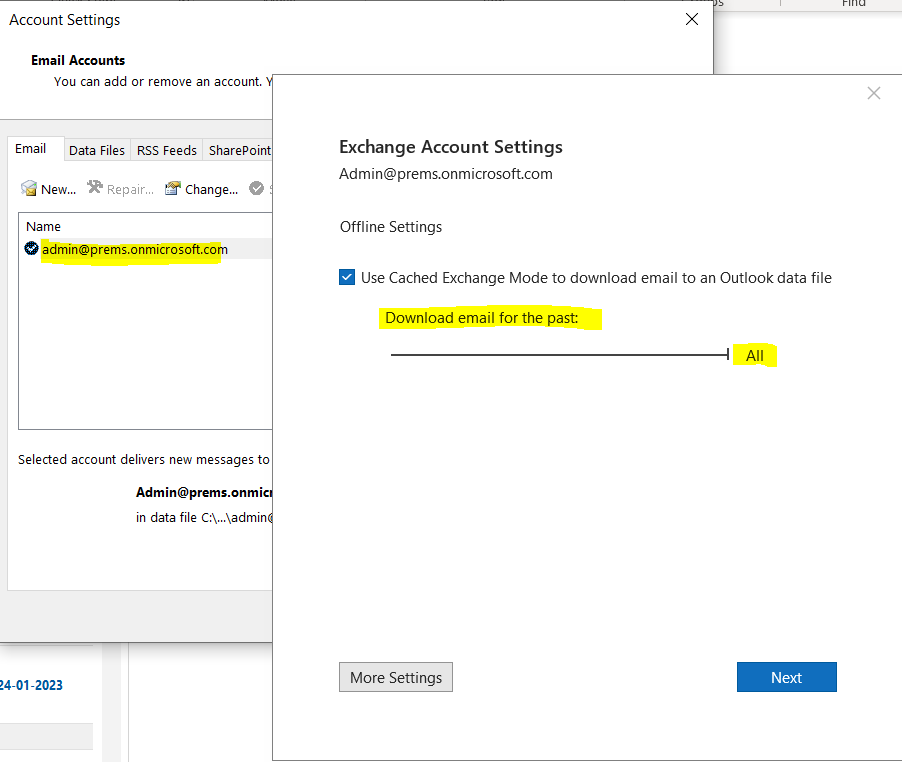Viewport: 902px width, 762px height.
Task: Click the Next button
Action: pyautogui.click(x=786, y=677)
